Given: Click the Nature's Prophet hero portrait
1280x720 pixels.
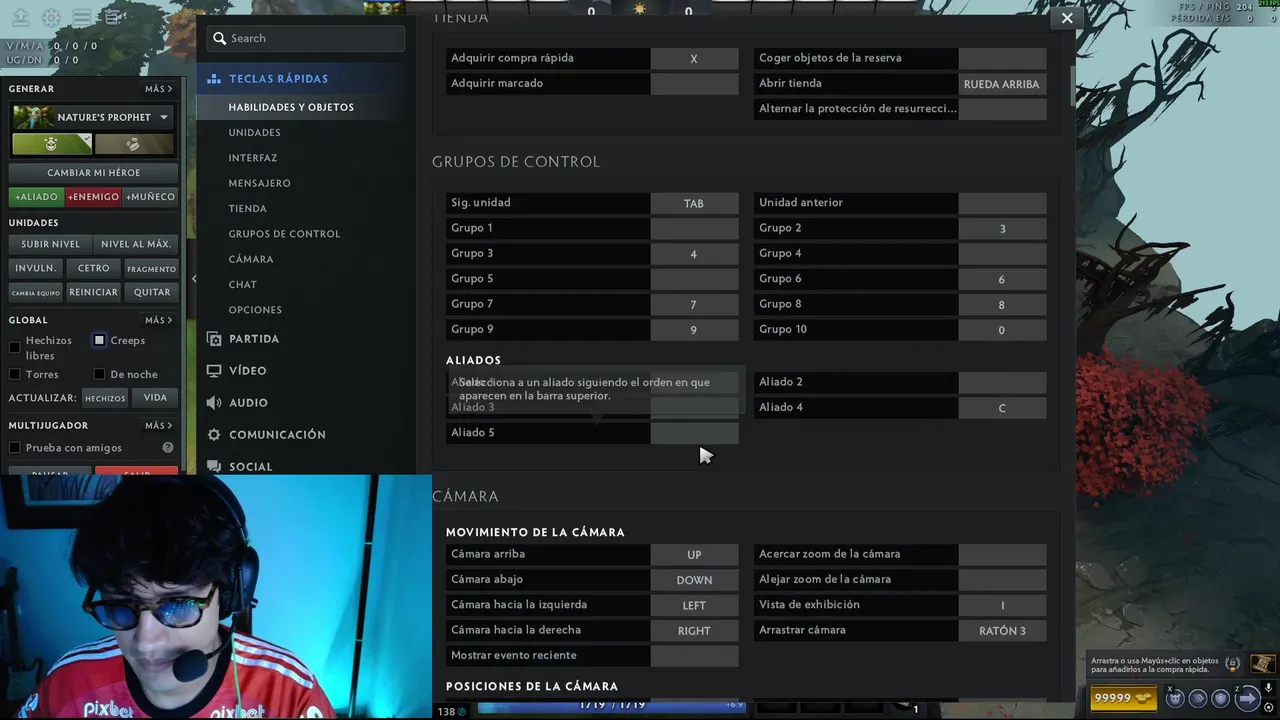Looking at the screenshot, I should point(32,117).
